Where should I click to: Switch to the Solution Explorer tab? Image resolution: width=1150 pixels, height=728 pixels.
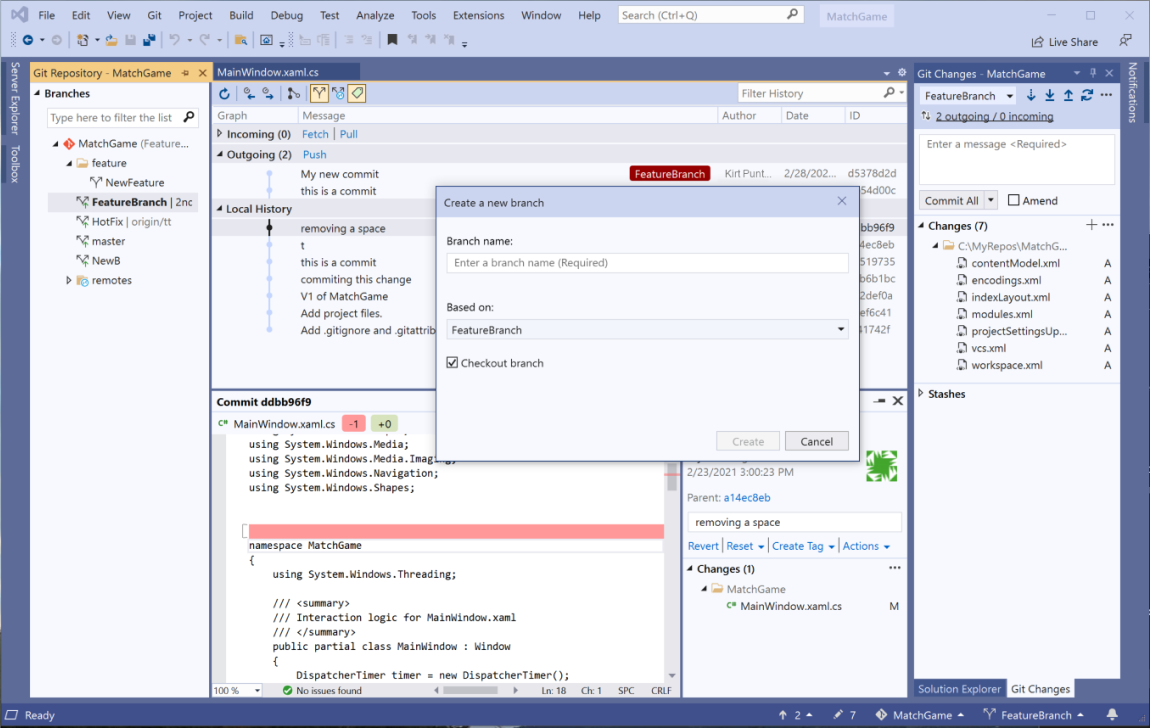(x=959, y=688)
